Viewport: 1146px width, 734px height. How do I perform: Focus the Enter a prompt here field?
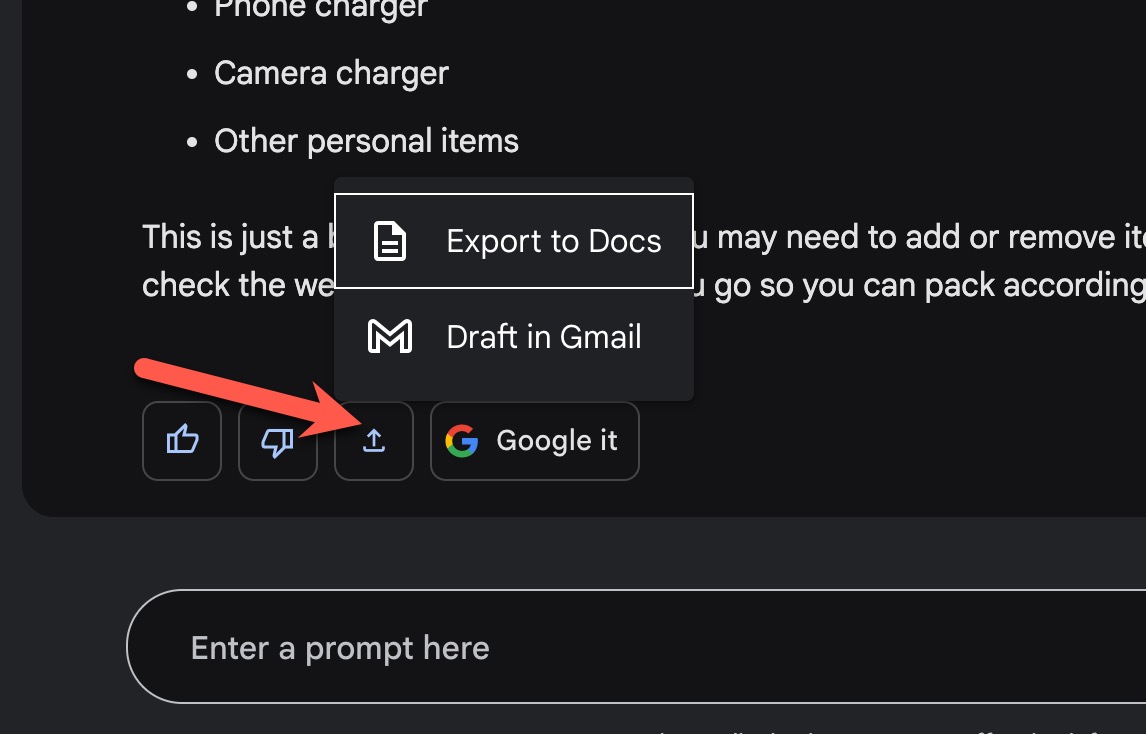[600, 648]
